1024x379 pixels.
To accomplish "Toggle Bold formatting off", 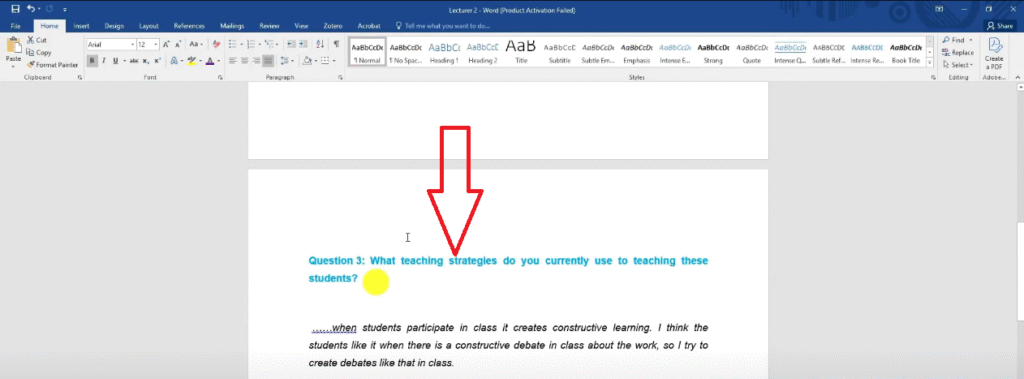I will coord(92,61).
